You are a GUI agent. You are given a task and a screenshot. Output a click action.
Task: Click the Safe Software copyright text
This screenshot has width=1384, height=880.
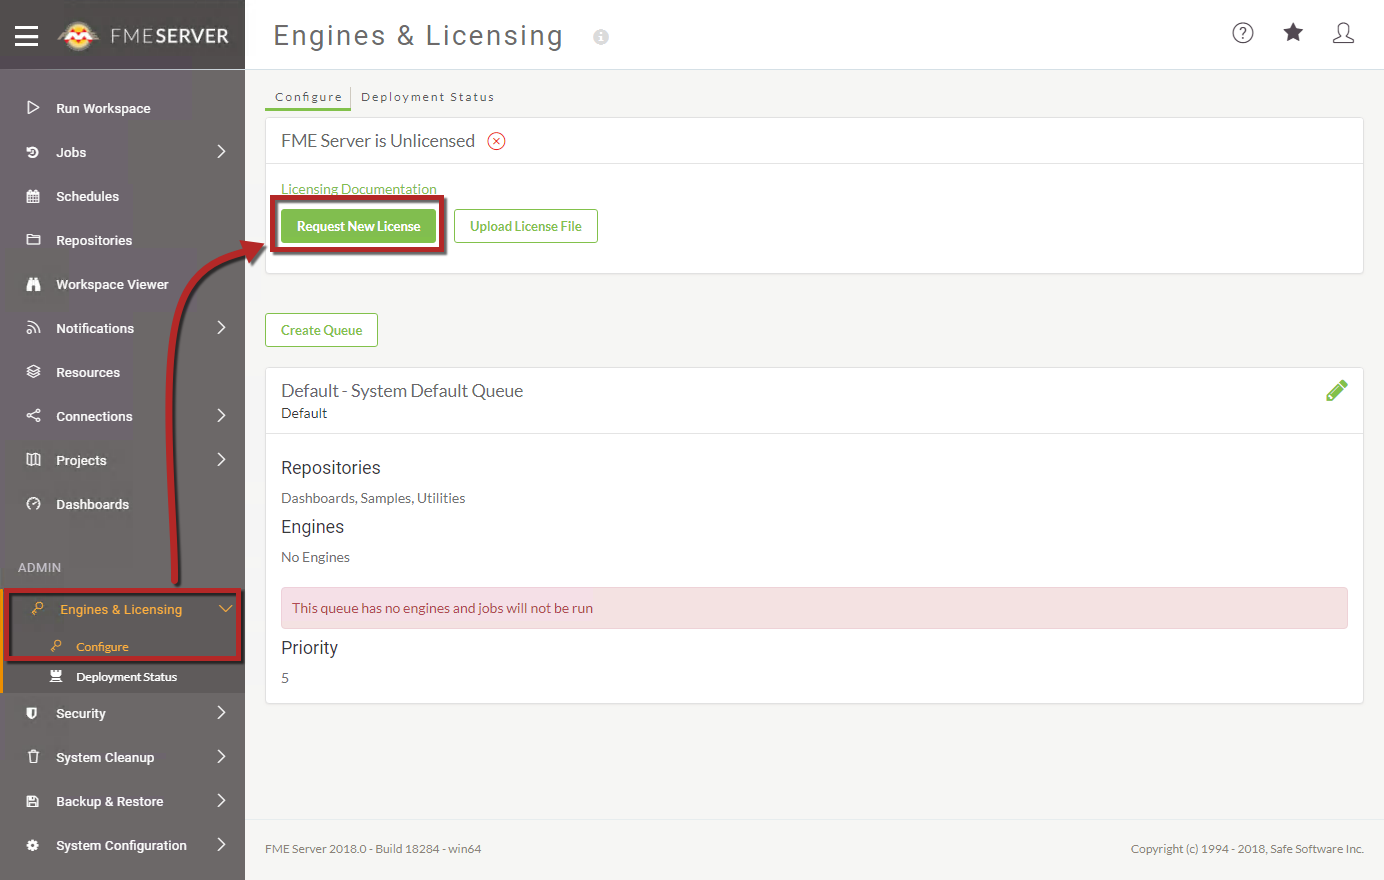[x=1247, y=849]
